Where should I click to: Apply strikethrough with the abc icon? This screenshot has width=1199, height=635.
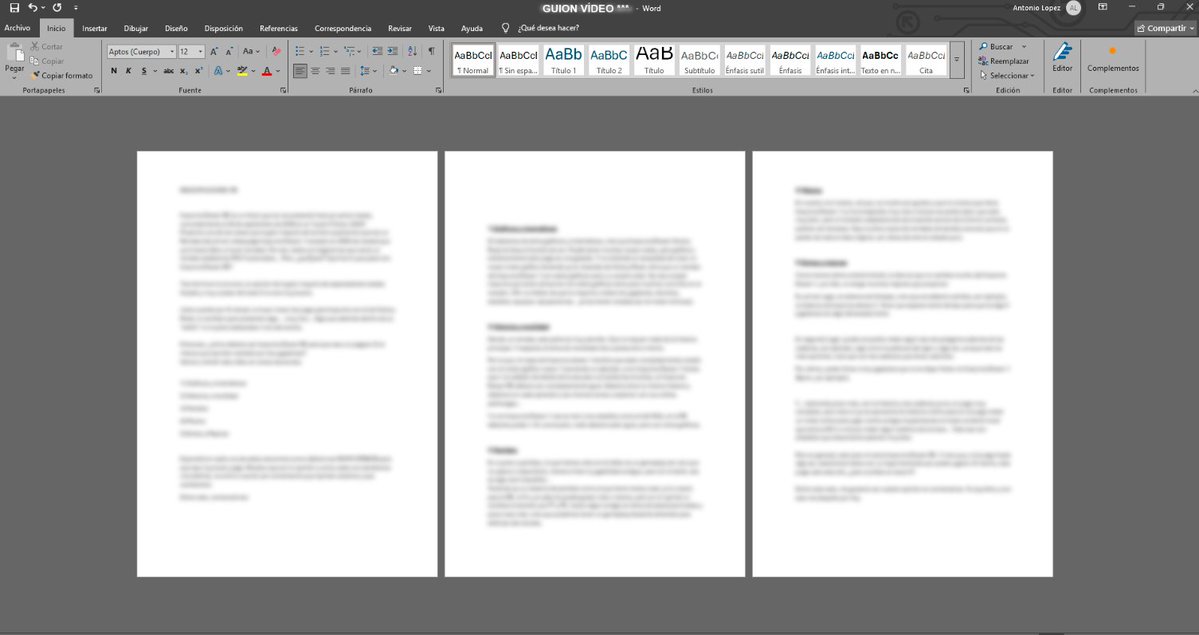(x=168, y=71)
